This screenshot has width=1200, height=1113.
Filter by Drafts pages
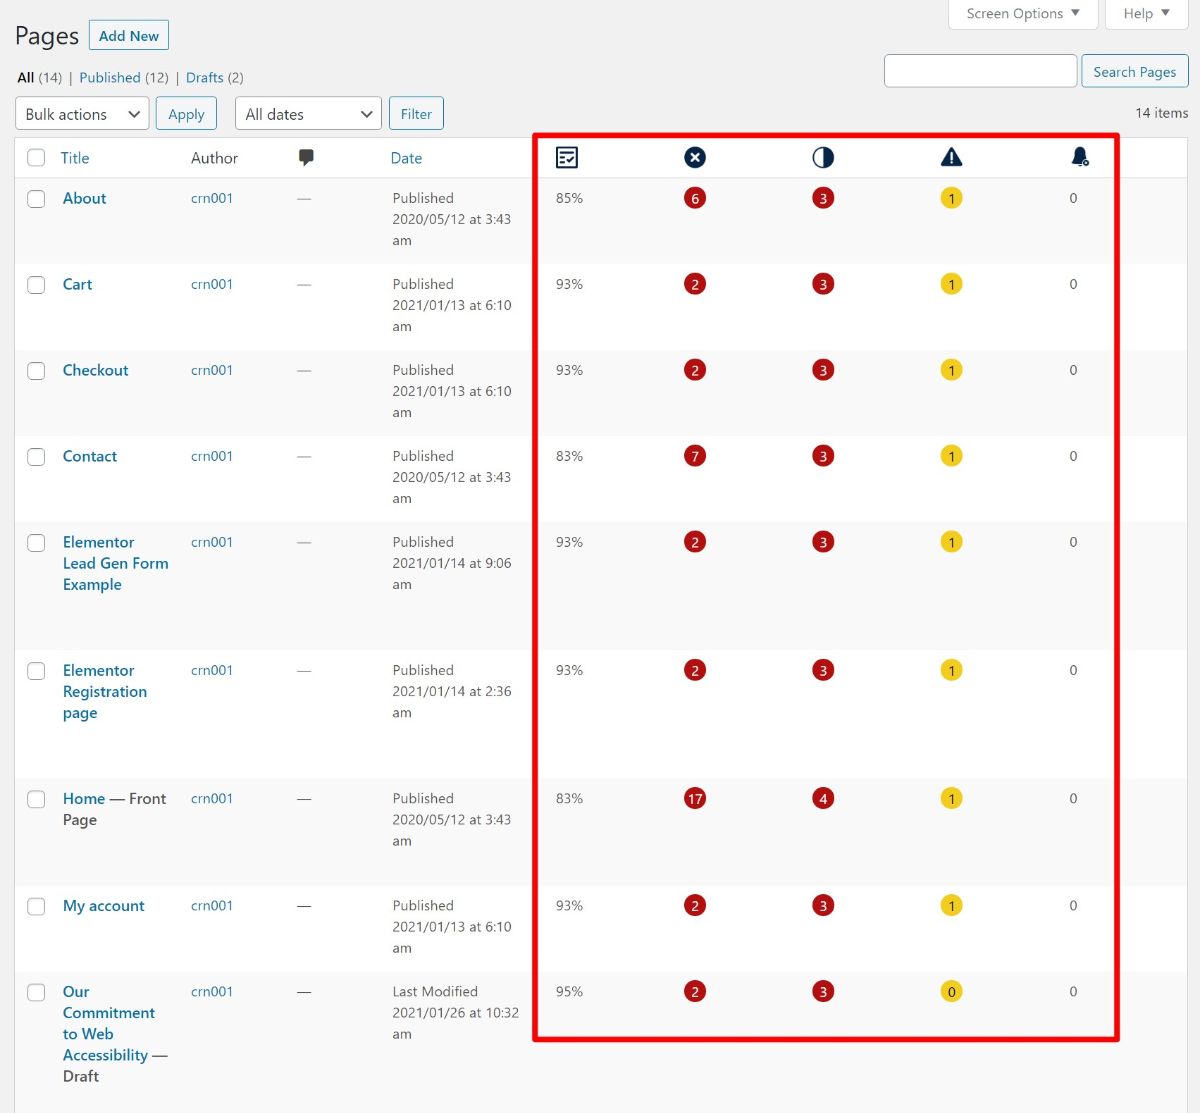click(x=205, y=77)
